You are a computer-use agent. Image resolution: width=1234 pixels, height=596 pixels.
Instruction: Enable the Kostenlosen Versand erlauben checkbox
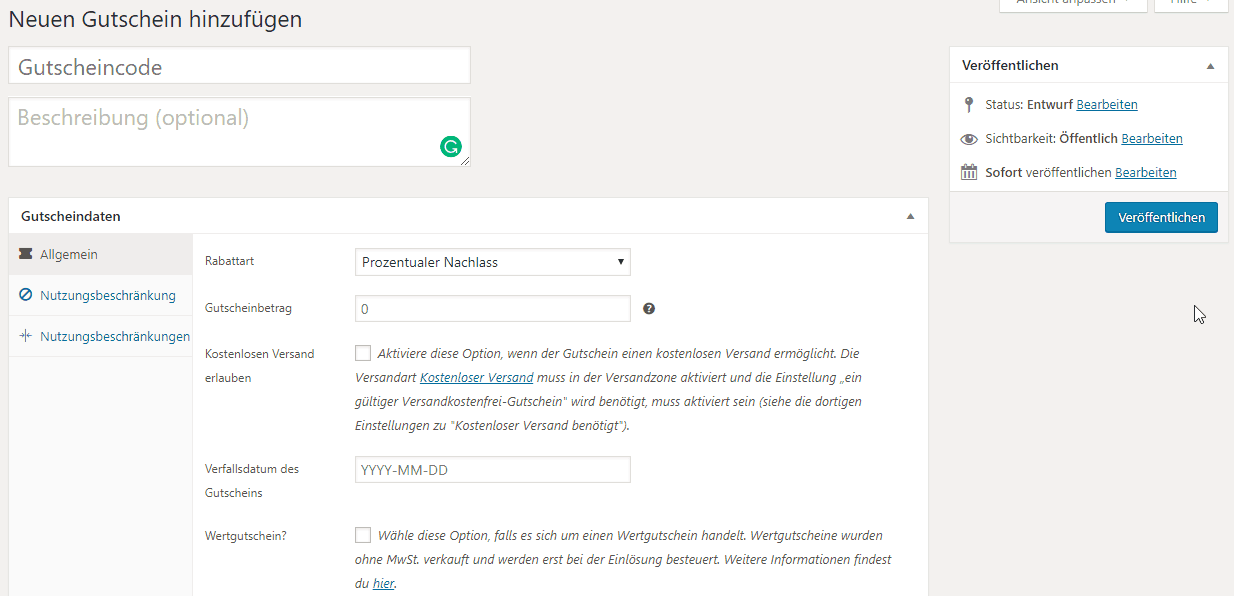(x=363, y=353)
